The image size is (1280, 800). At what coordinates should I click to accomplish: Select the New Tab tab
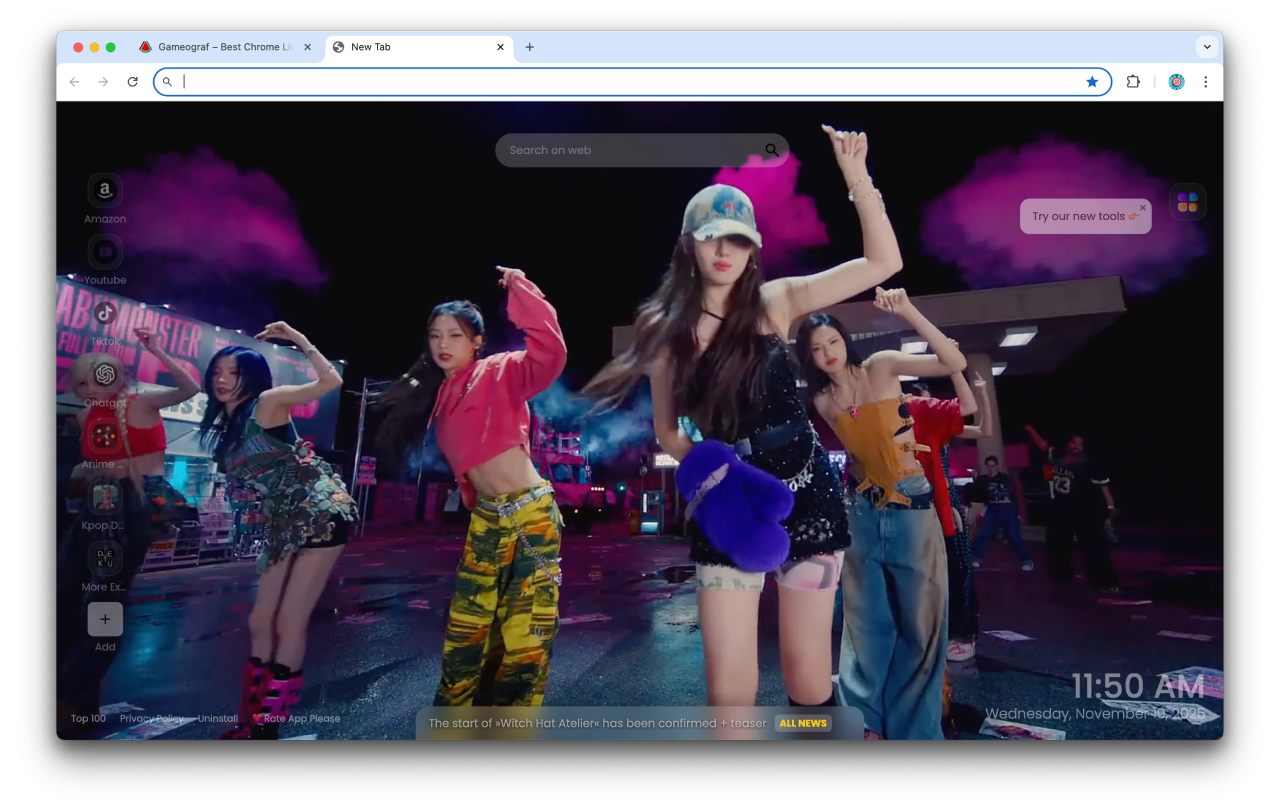click(418, 47)
